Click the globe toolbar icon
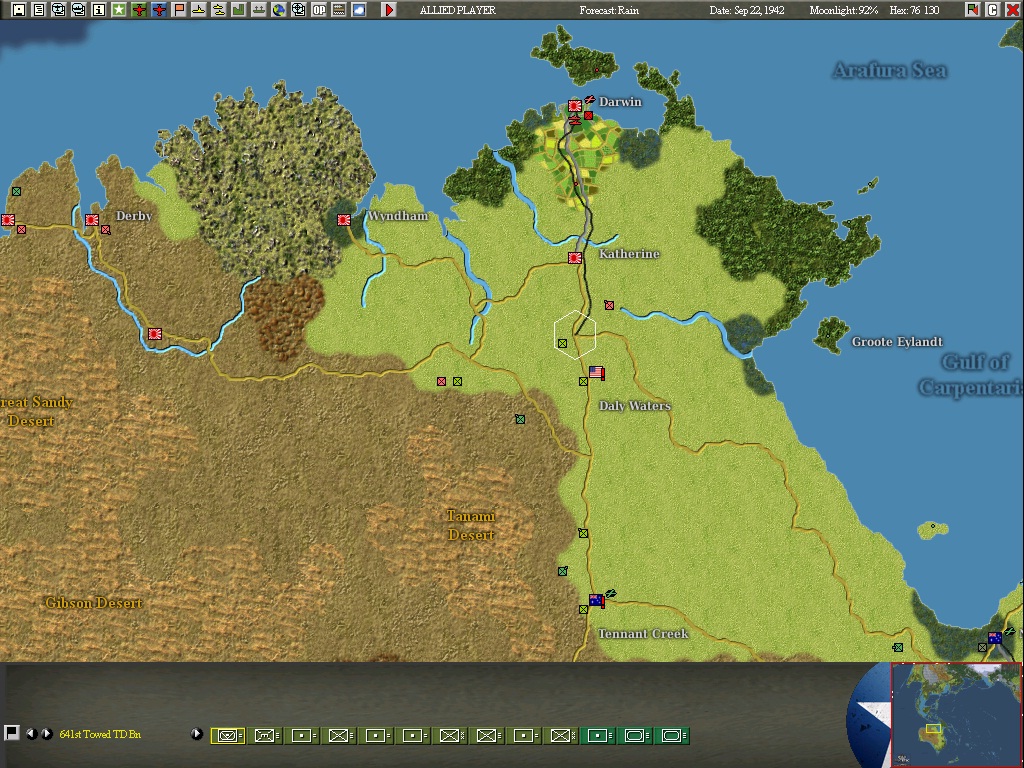1024x768 pixels. click(x=278, y=9)
